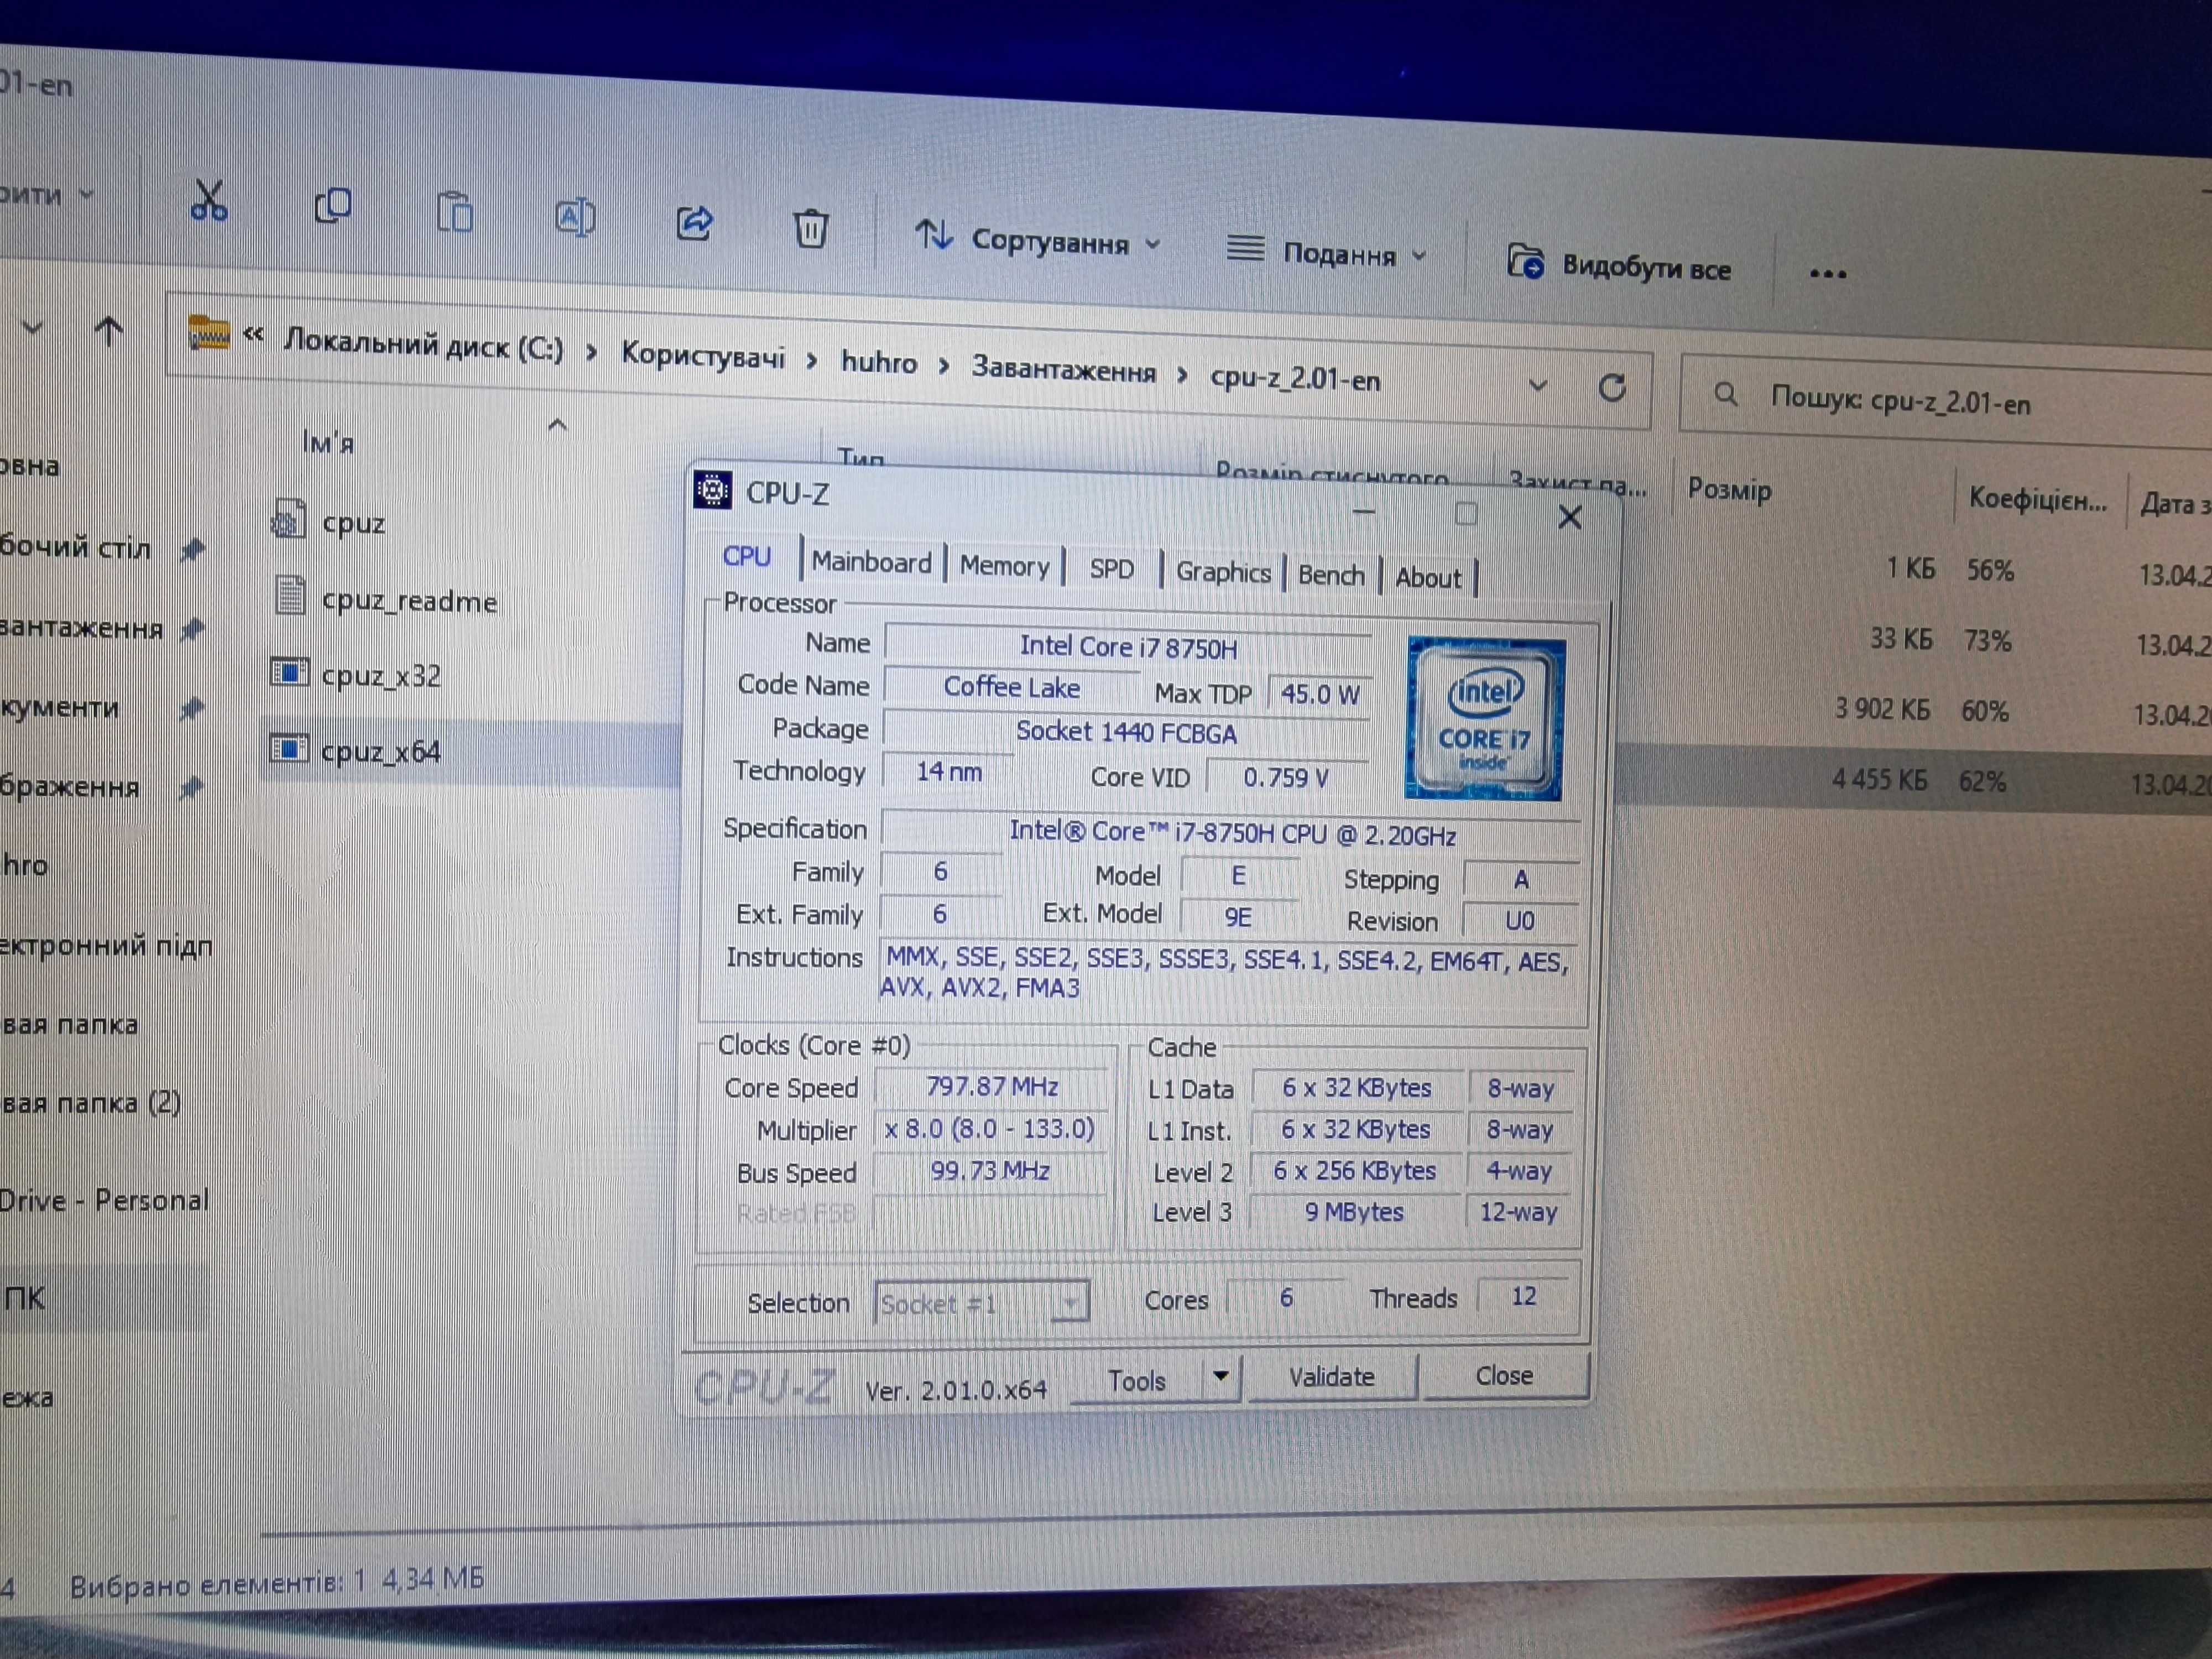The height and width of the screenshot is (1659, 2212).
Task: Expand the recent locations chevron beside Up arrow
Action: (32, 327)
